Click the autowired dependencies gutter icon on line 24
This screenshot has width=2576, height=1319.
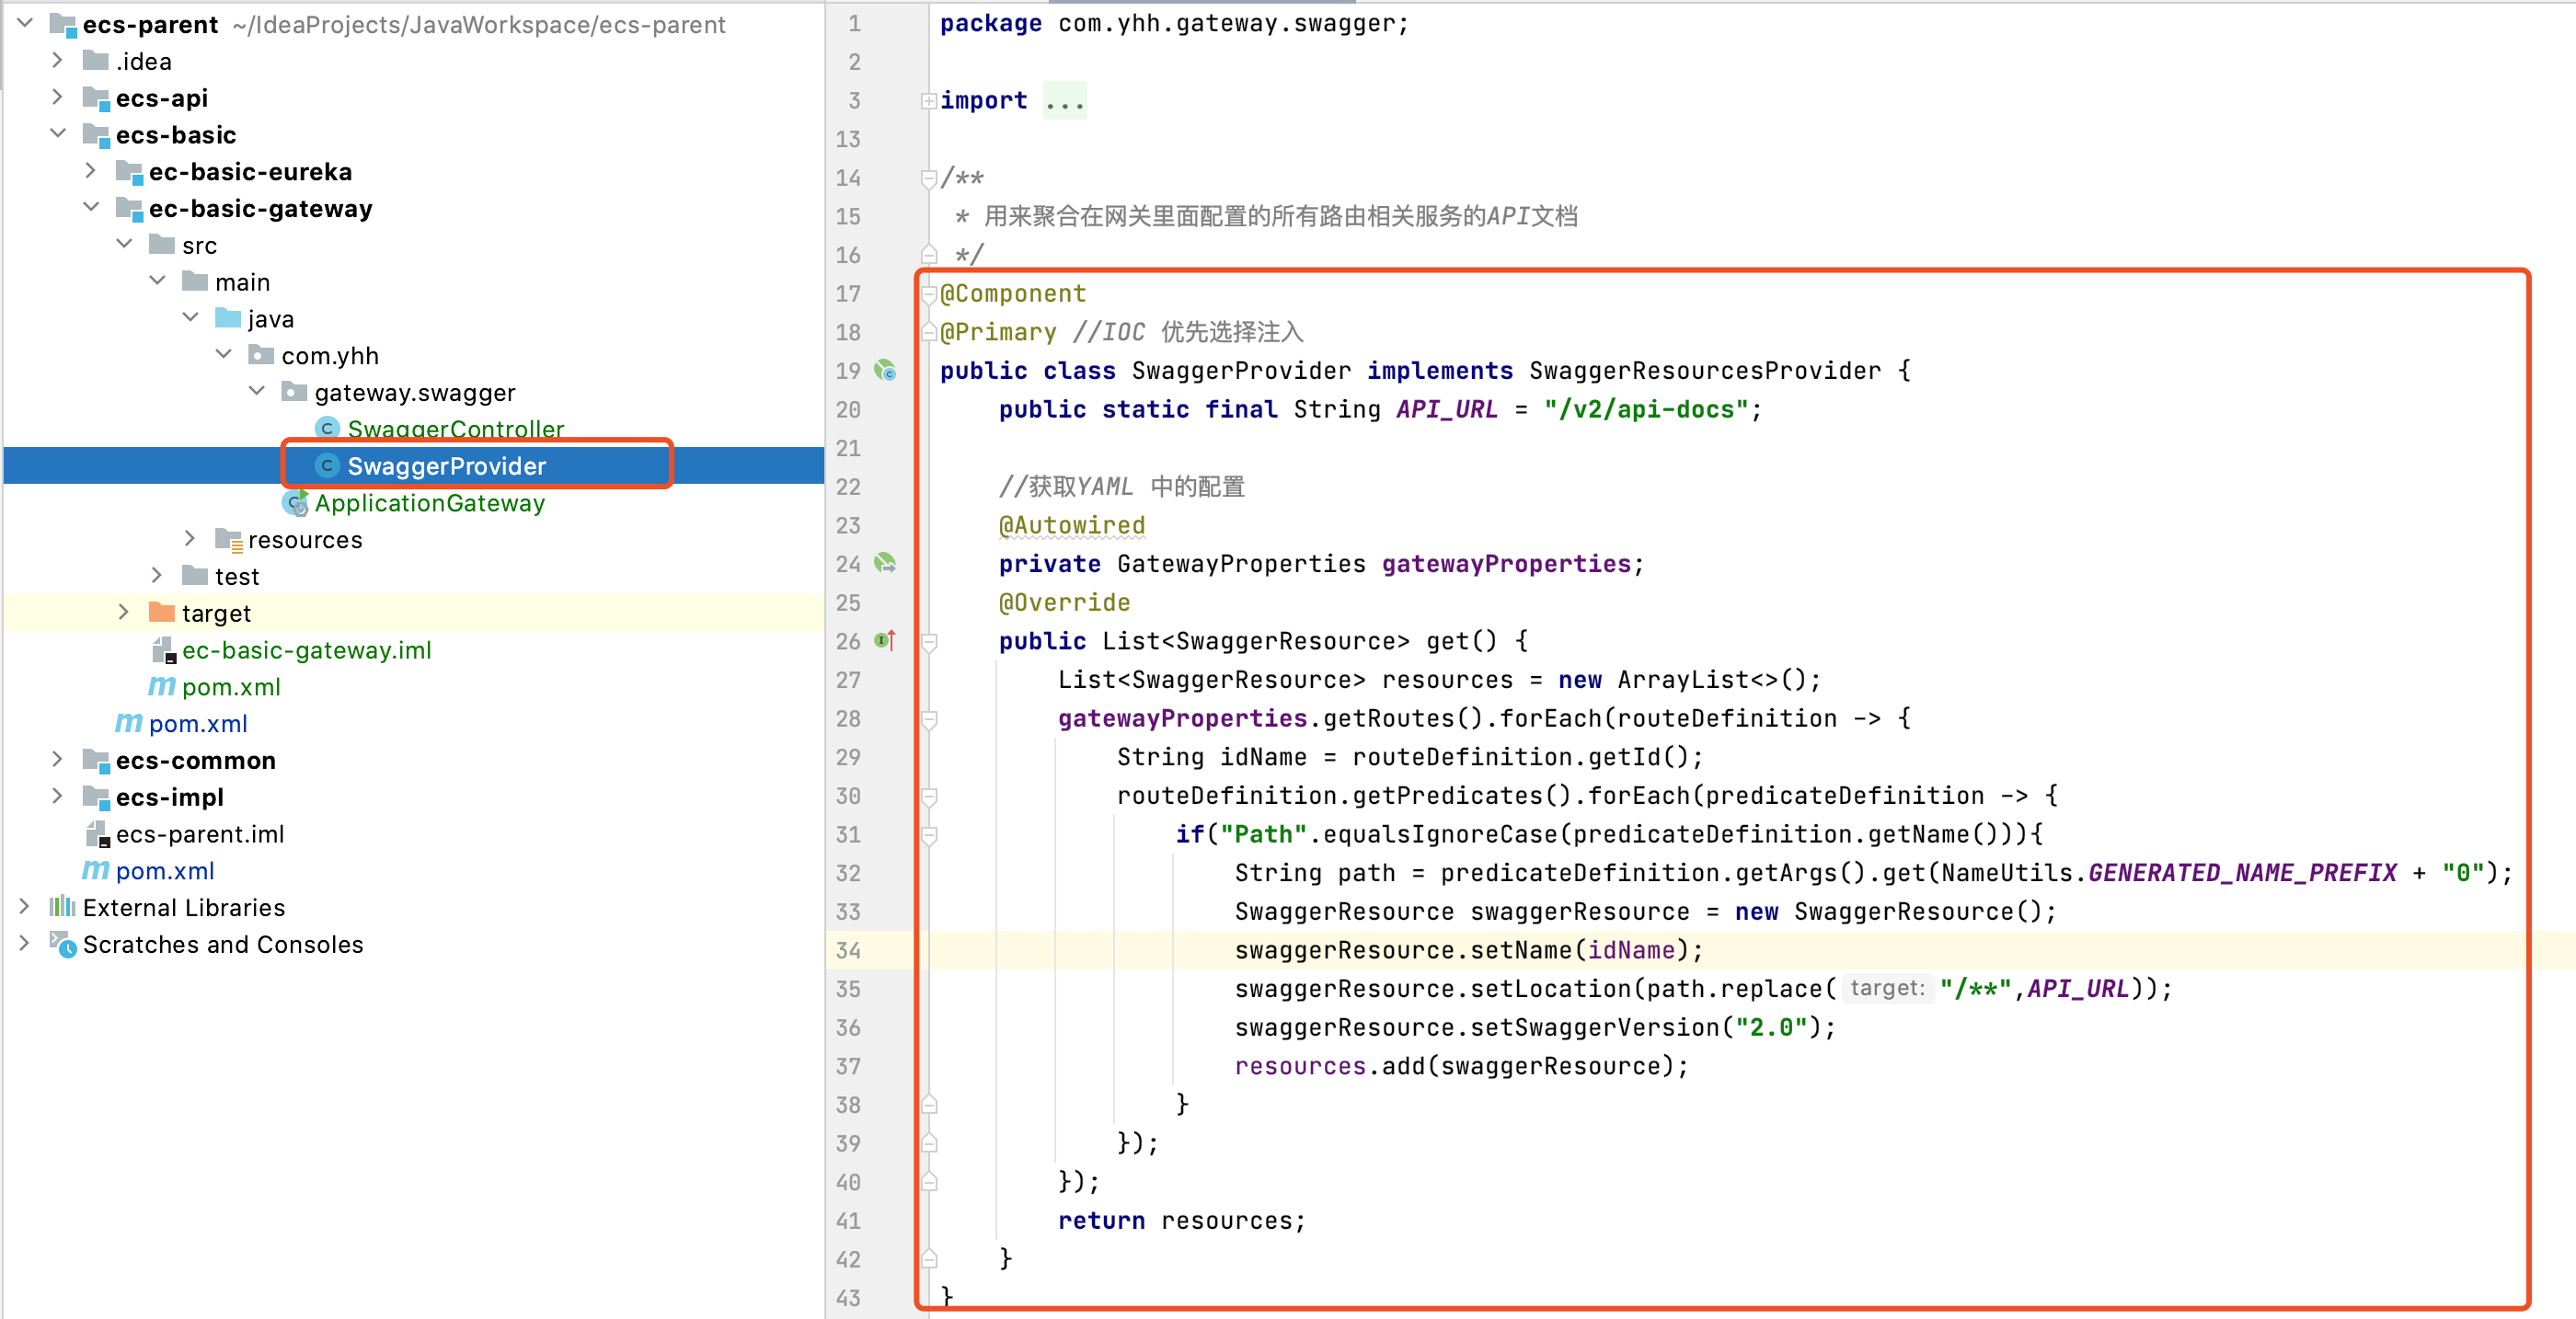pyautogui.click(x=885, y=564)
